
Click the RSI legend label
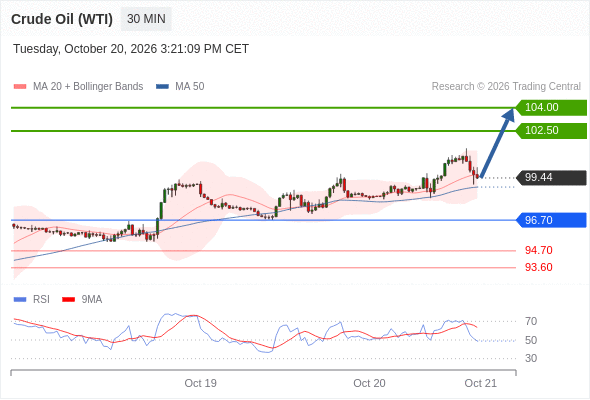pos(41,300)
